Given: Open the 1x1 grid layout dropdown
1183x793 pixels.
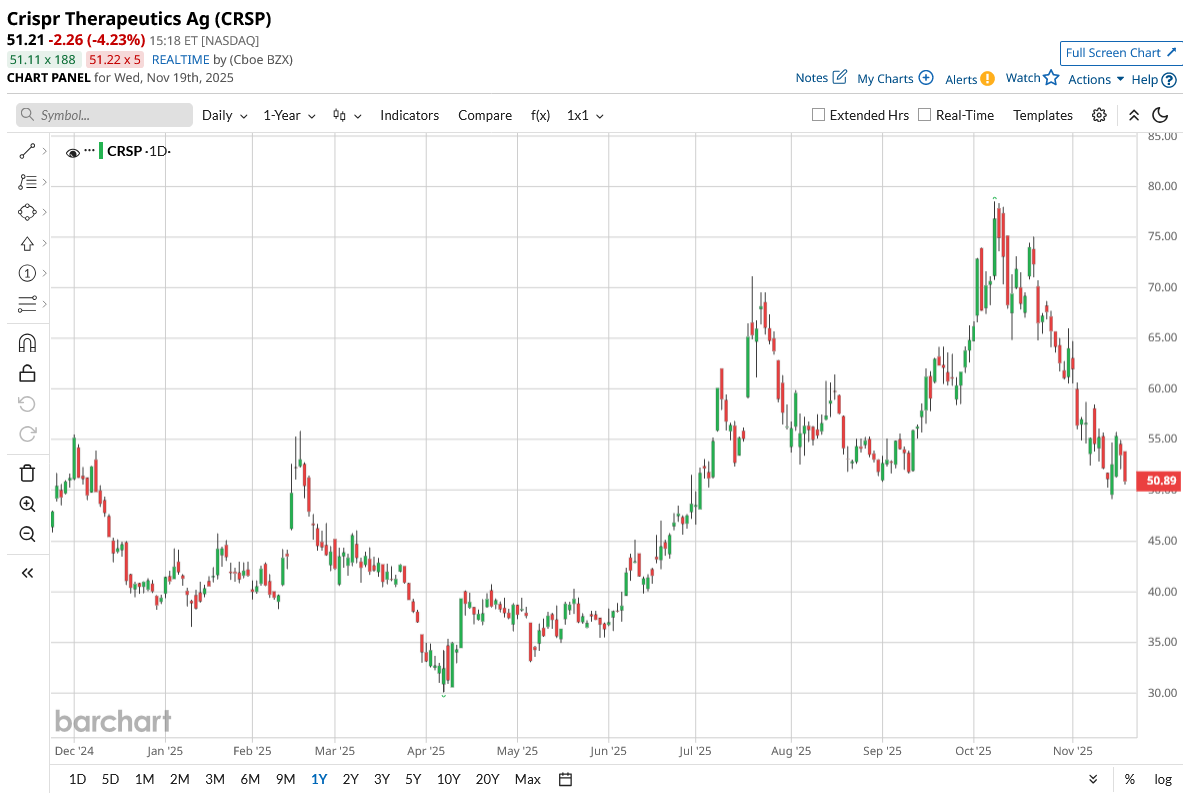Looking at the screenshot, I should [585, 115].
